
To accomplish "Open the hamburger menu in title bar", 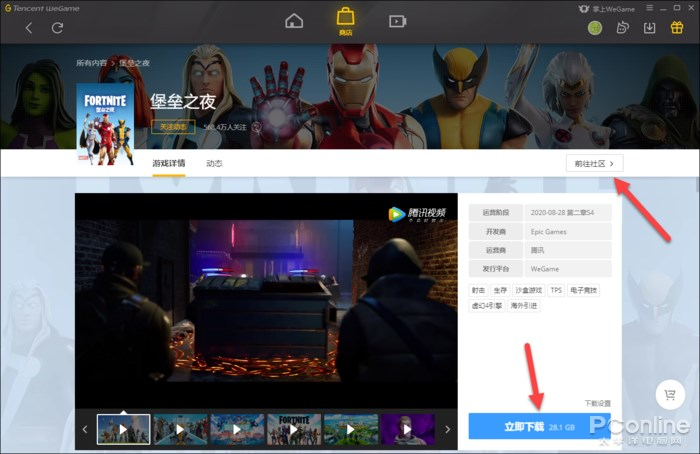I will (x=650, y=8).
